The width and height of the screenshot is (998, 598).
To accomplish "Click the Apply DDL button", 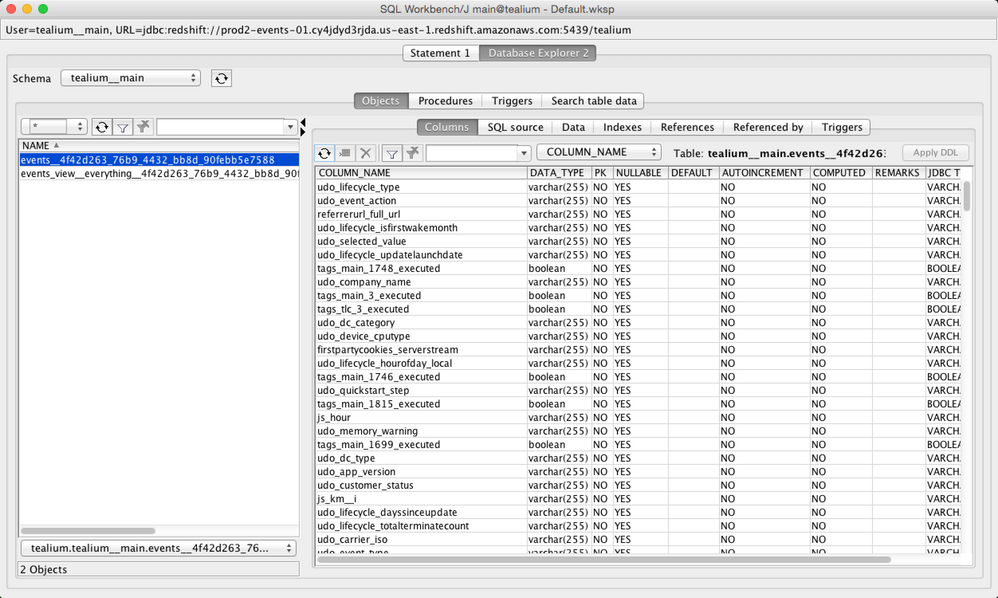I will [x=935, y=153].
